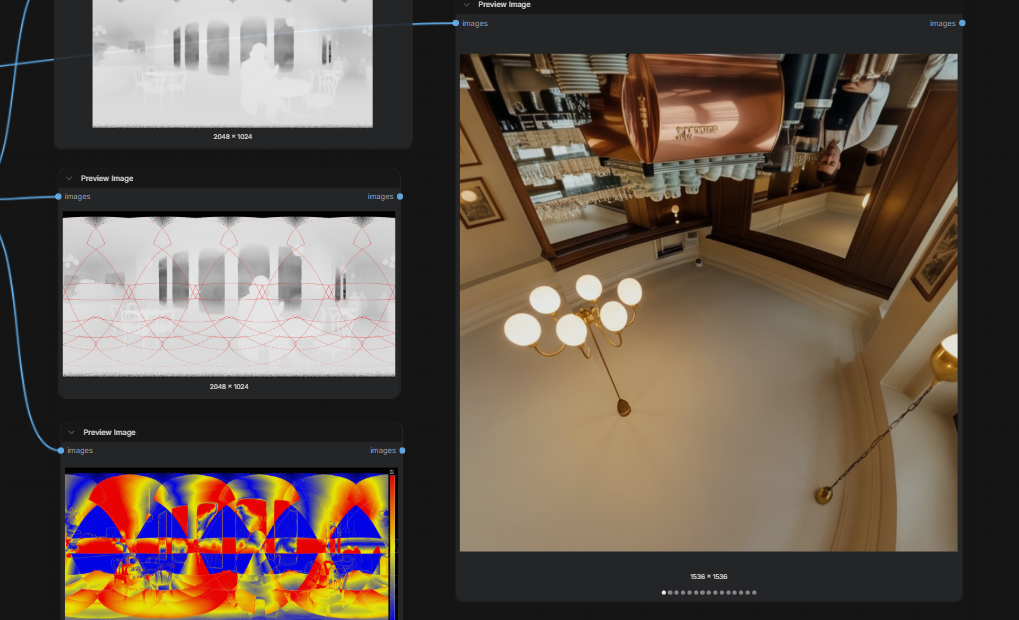
Task: Click the Preview Image title of red-lined depth node
Action: pos(107,178)
